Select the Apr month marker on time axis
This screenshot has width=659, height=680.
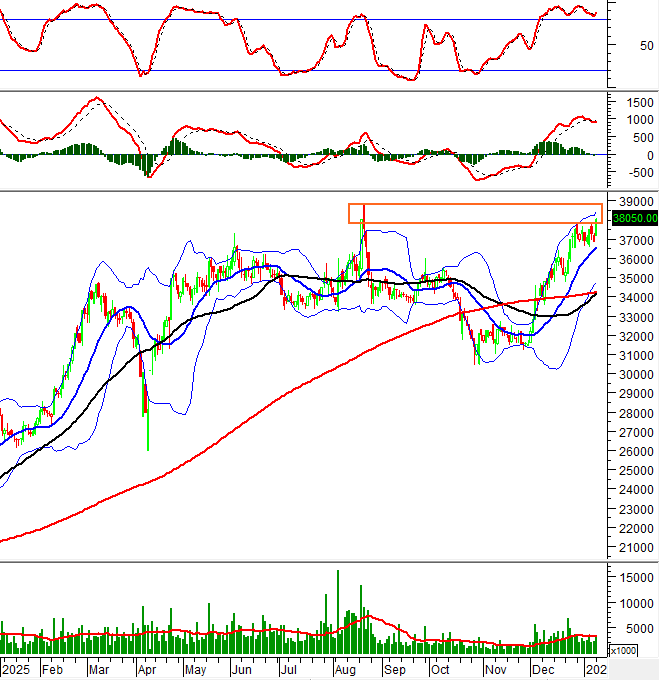147,669
